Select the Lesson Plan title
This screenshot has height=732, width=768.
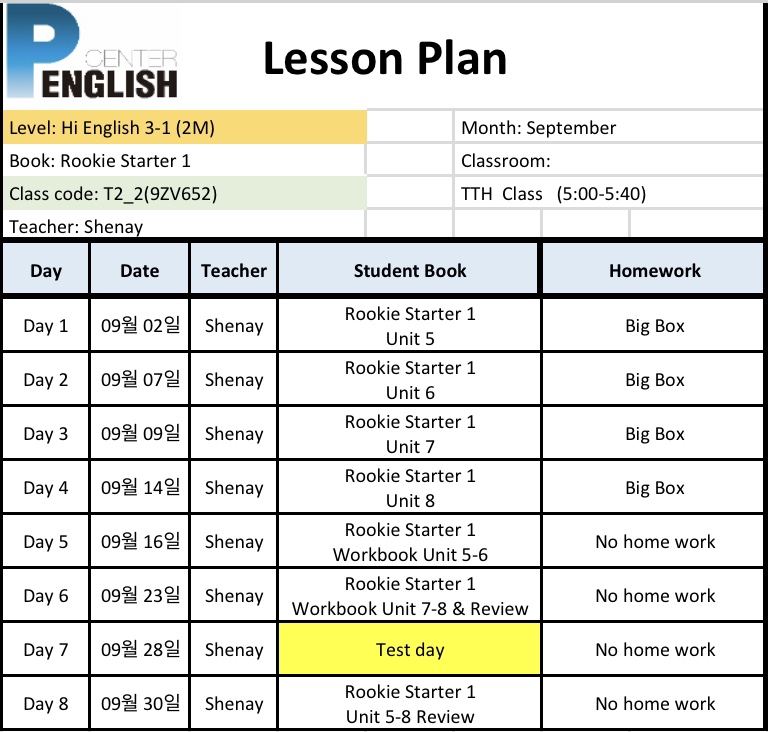click(x=385, y=59)
